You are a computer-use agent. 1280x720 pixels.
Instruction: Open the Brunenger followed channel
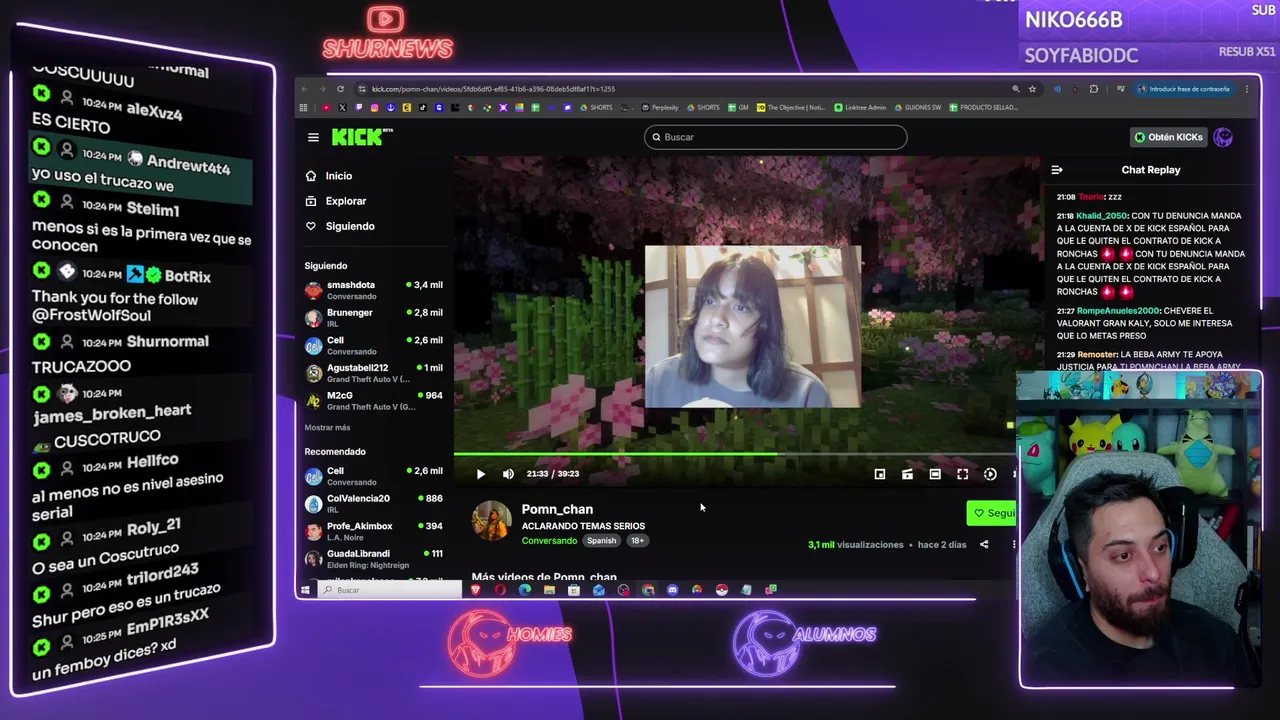(373, 317)
